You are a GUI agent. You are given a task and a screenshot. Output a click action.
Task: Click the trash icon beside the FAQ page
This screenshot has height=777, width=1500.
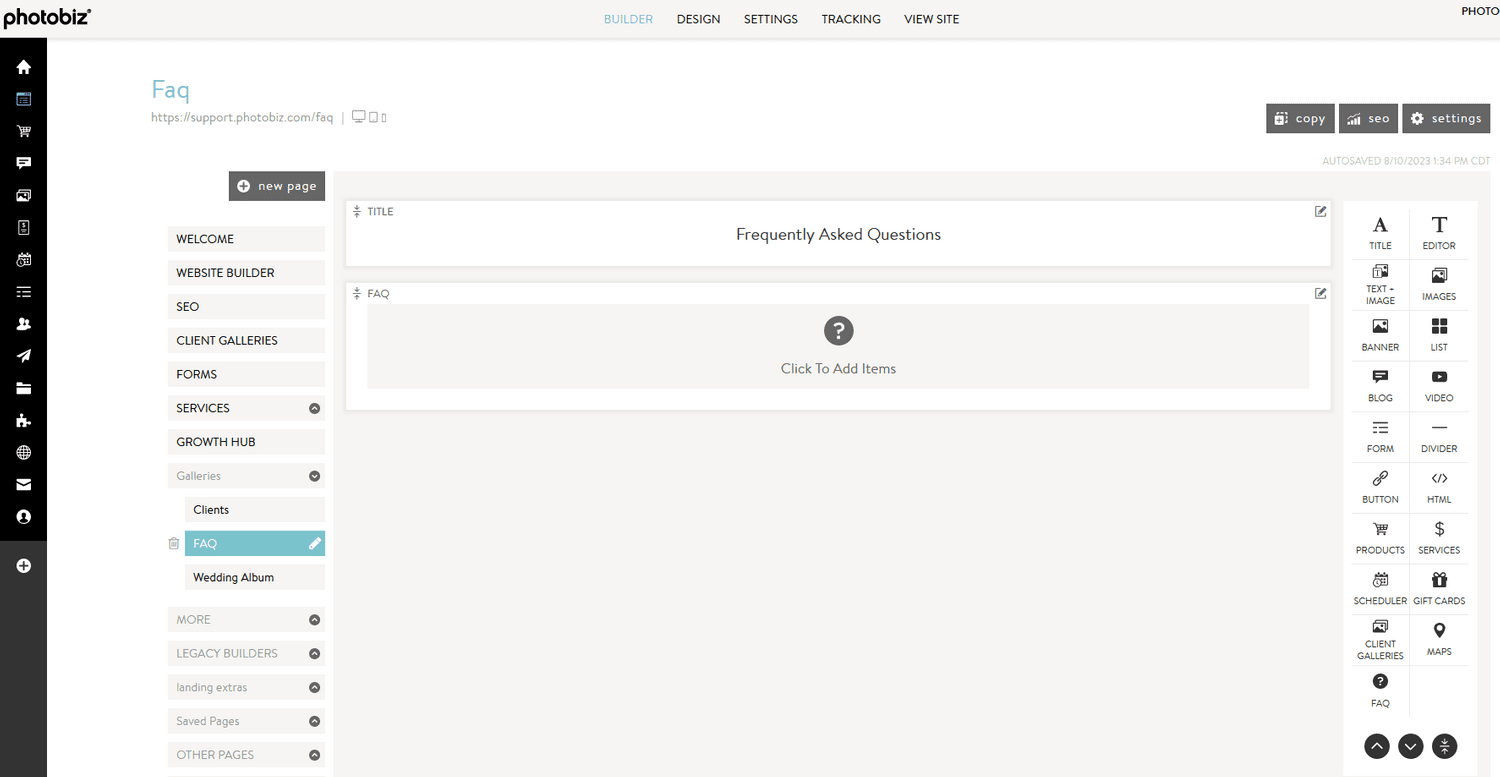173,543
